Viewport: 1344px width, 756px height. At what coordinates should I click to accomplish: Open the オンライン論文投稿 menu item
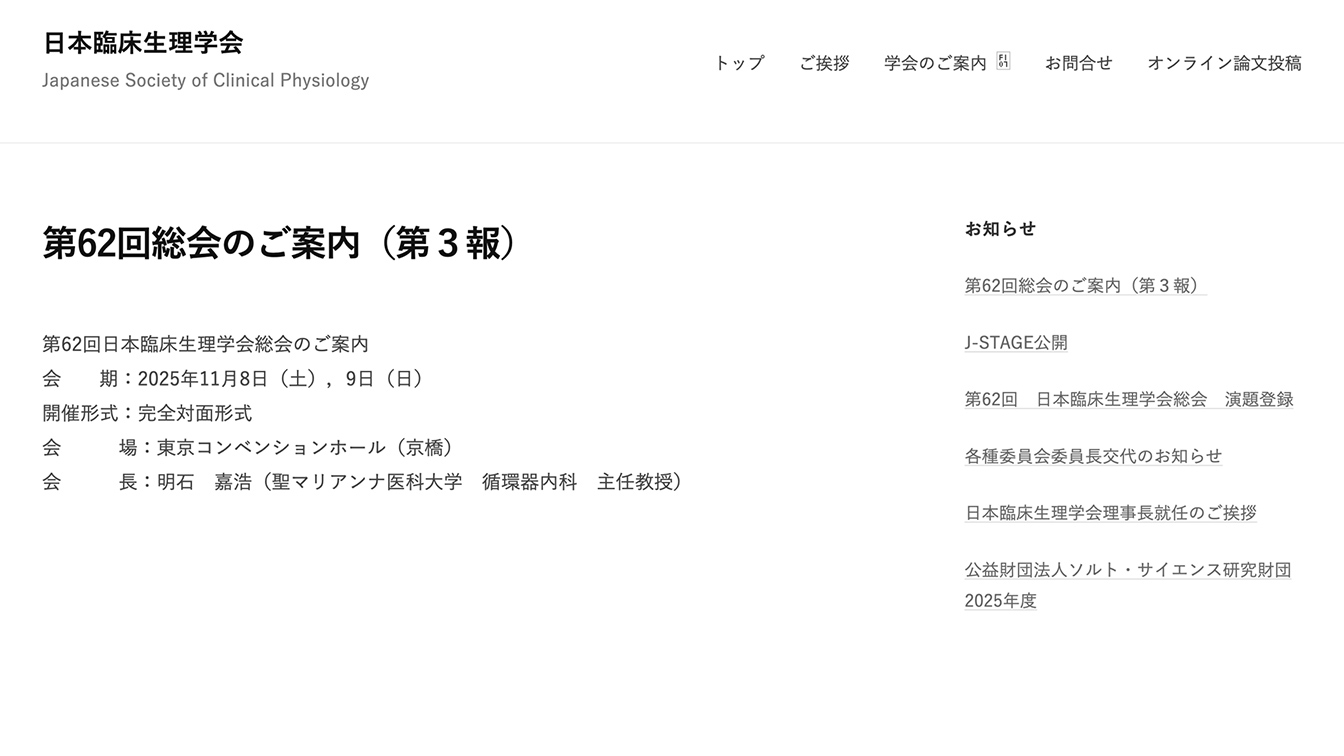[1224, 63]
